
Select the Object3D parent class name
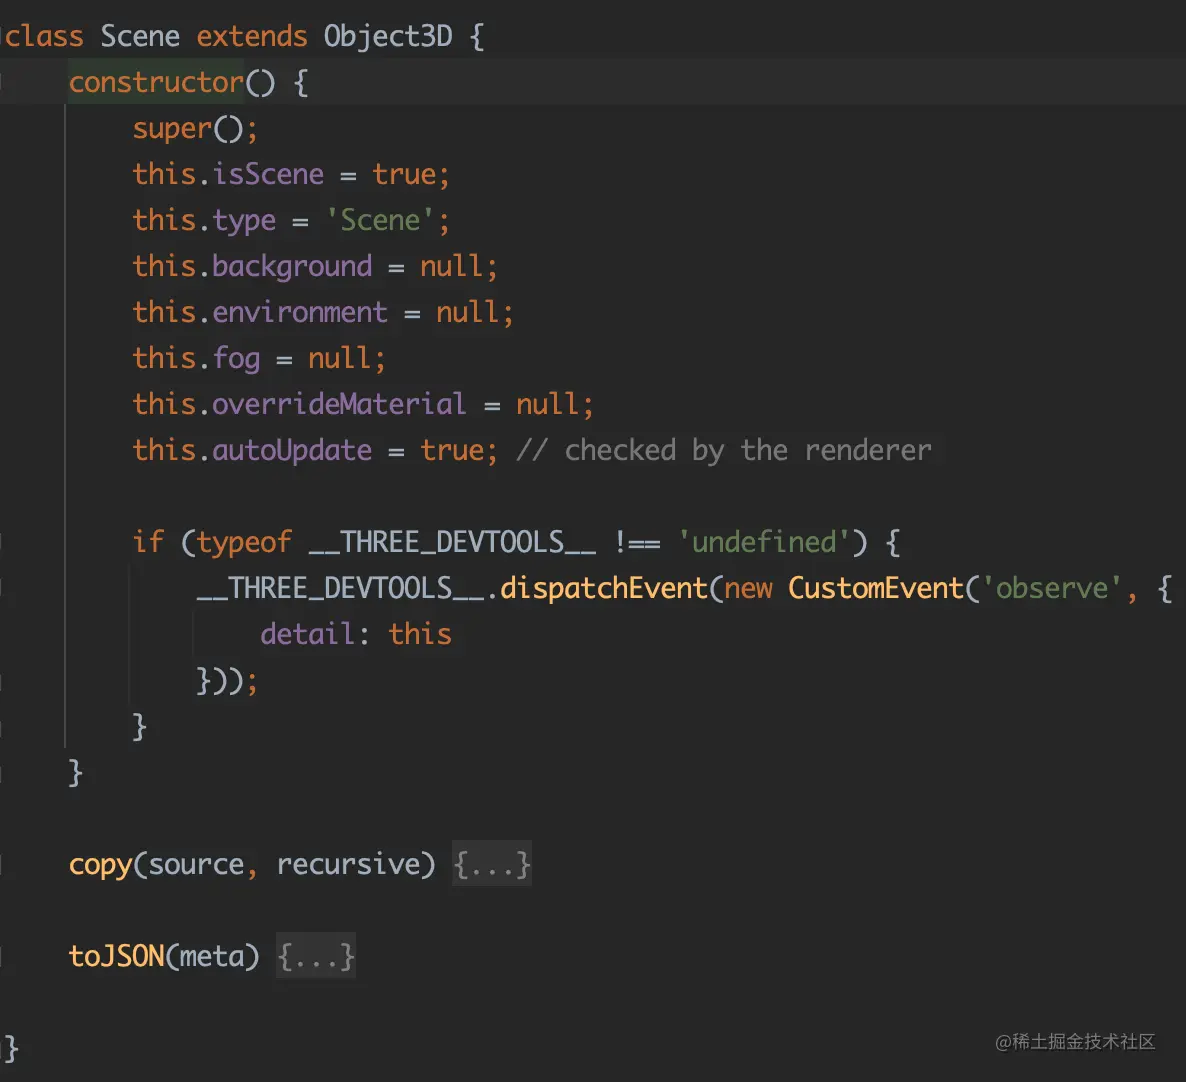tap(388, 36)
